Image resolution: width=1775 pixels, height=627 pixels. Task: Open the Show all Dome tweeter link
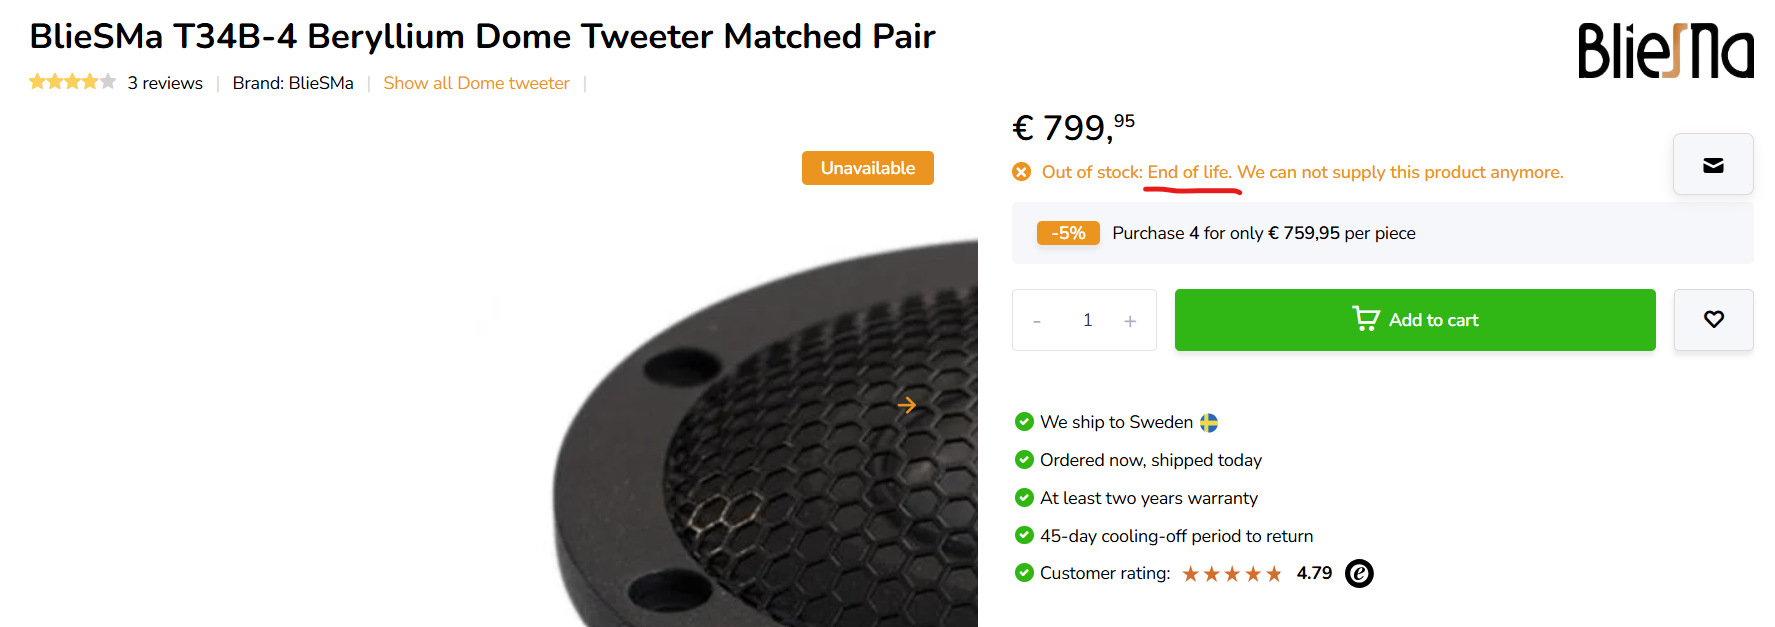point(476,83)
